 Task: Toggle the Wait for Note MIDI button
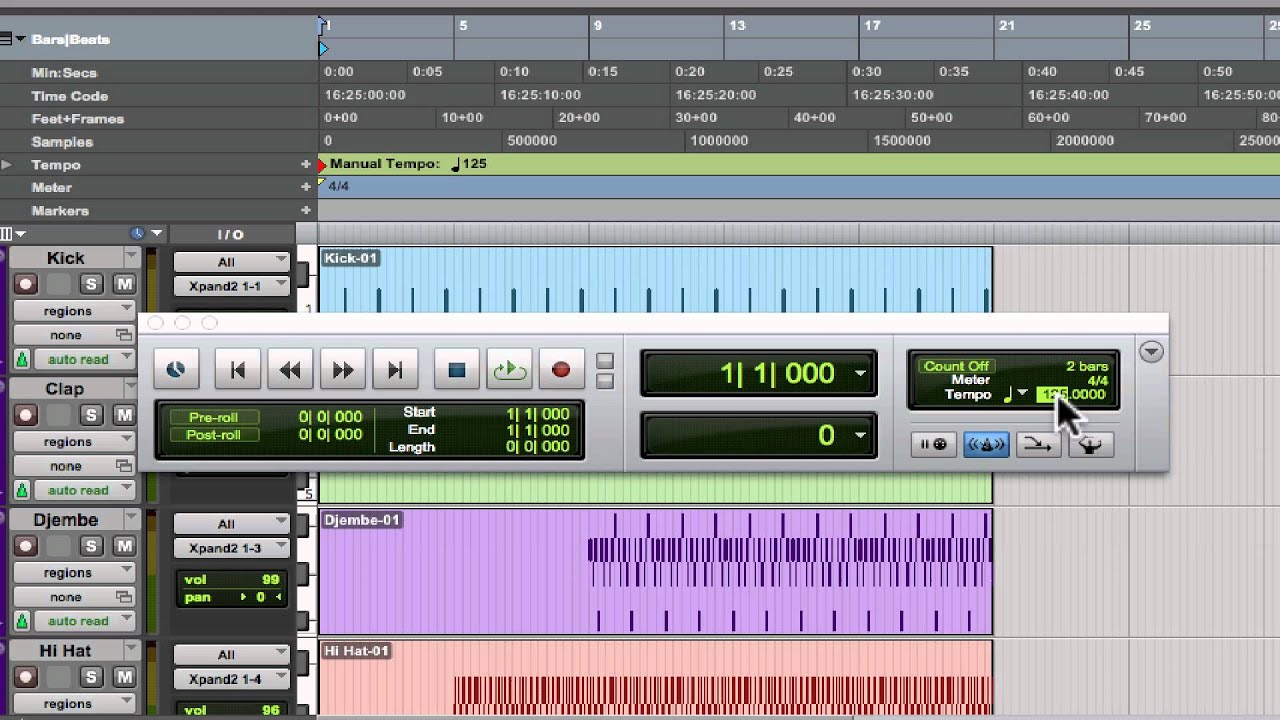coord(934,445)
